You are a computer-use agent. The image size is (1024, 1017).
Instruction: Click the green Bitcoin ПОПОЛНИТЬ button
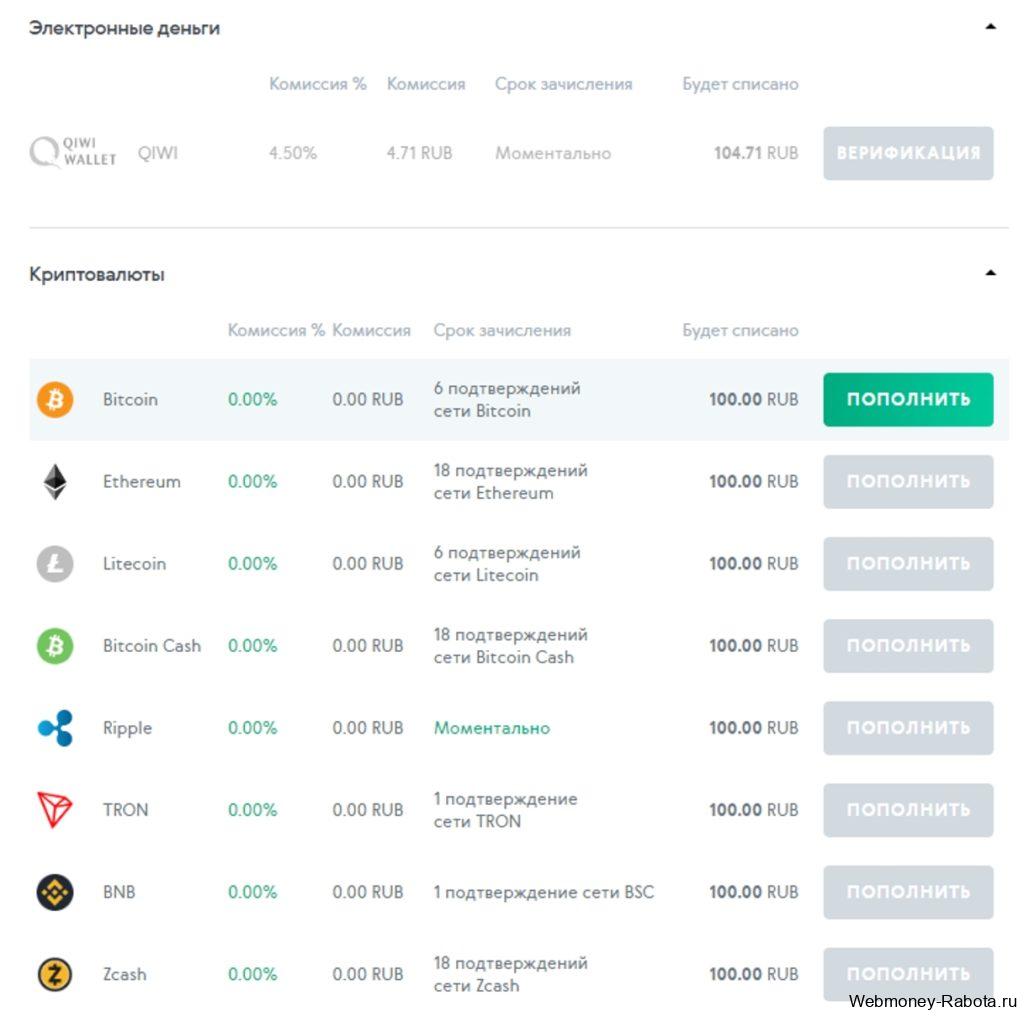[x=908, y=399]
